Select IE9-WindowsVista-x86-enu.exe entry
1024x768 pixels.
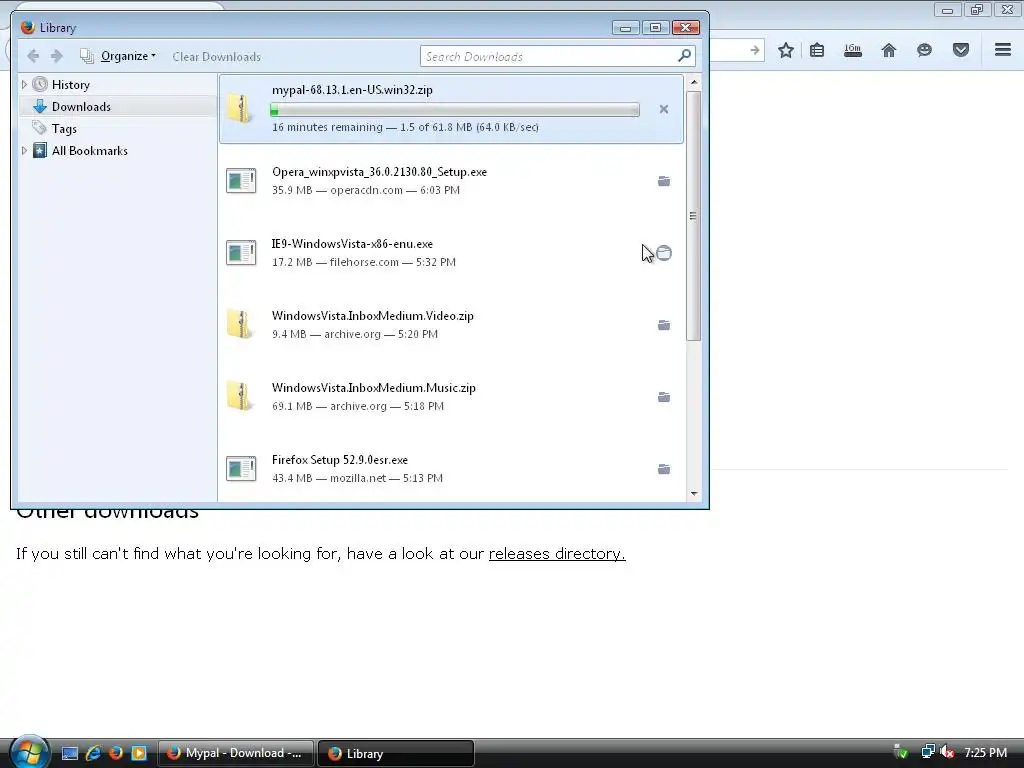click(451, 253)
